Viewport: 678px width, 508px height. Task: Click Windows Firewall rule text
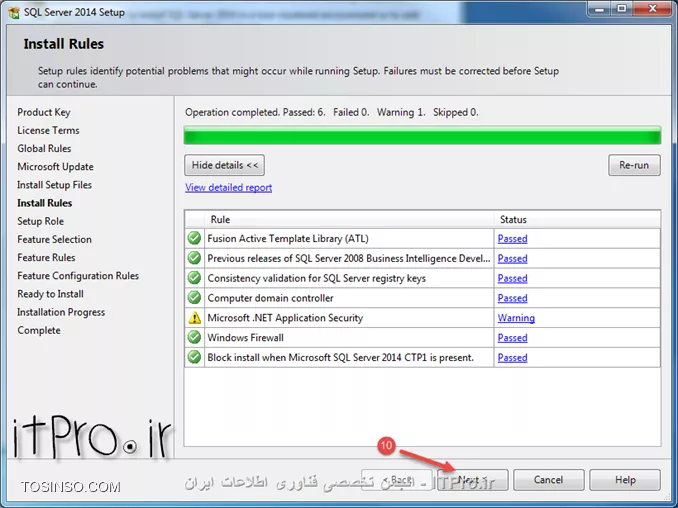tap(246, 338)
